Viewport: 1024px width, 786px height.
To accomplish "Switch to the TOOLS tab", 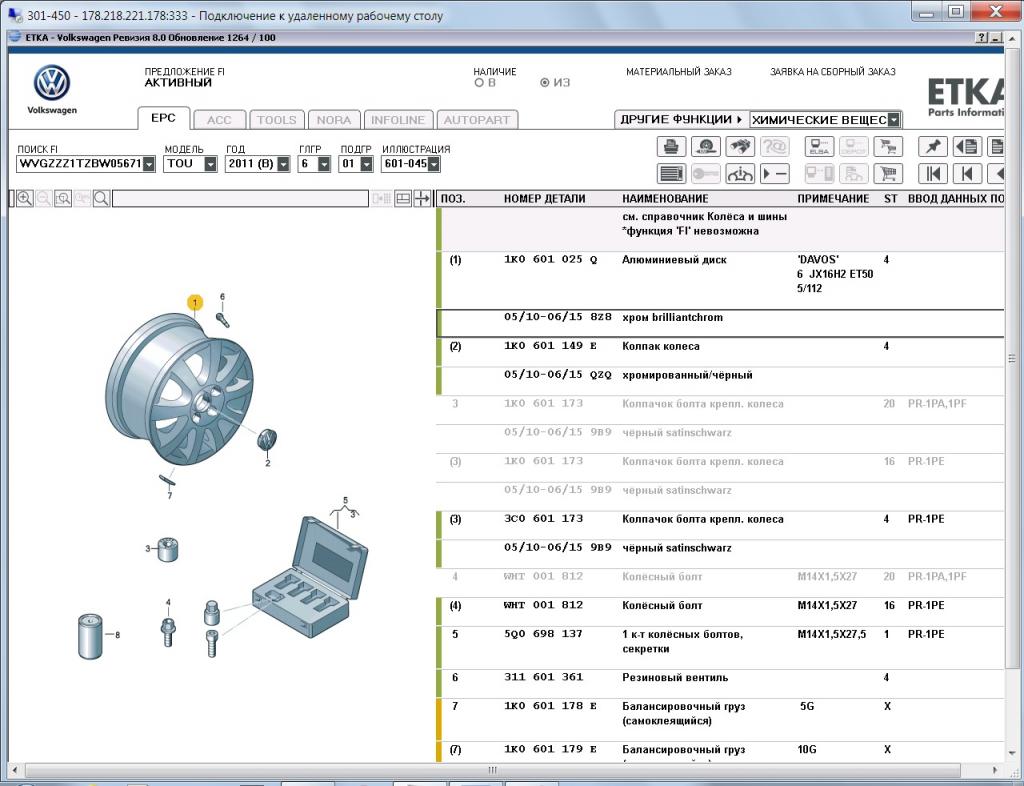I will tap(276, 119).
